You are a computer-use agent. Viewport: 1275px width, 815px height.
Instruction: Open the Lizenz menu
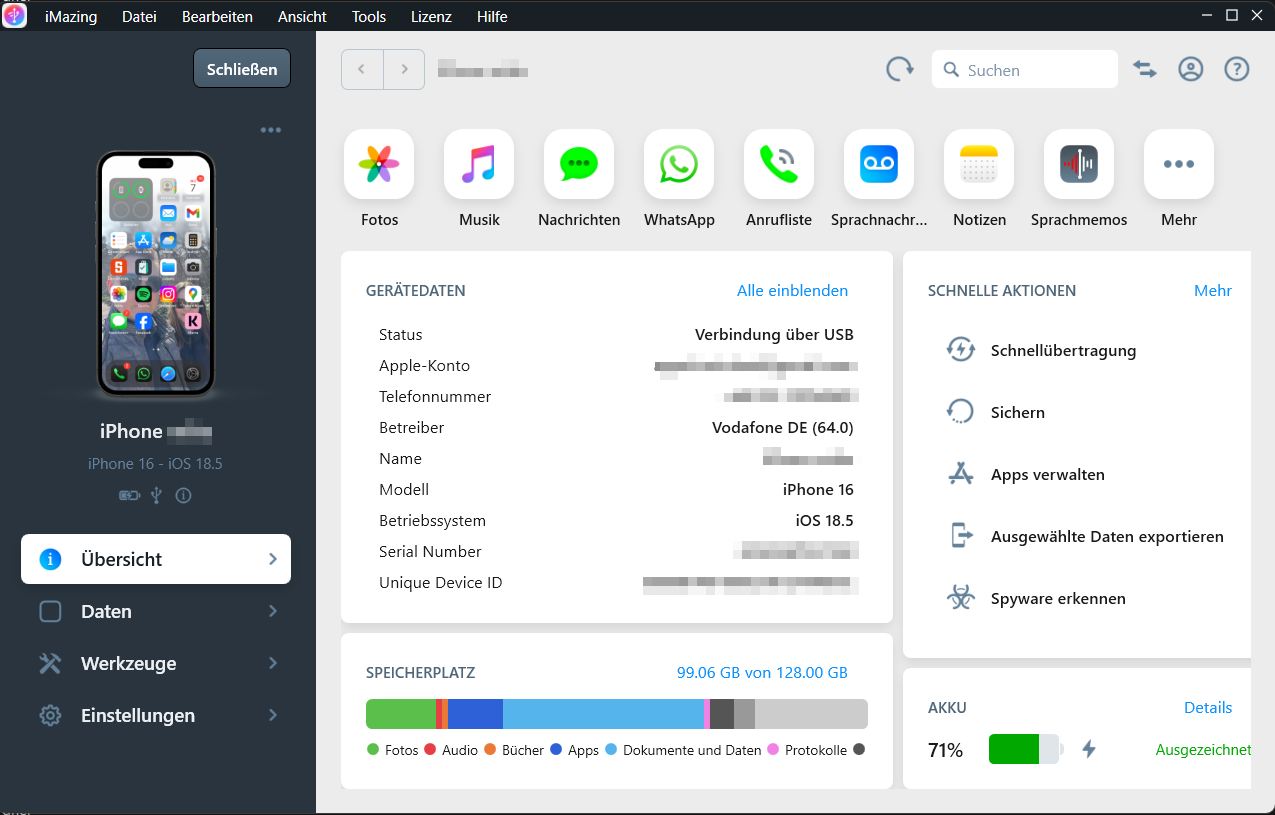(x=431, y=16)
